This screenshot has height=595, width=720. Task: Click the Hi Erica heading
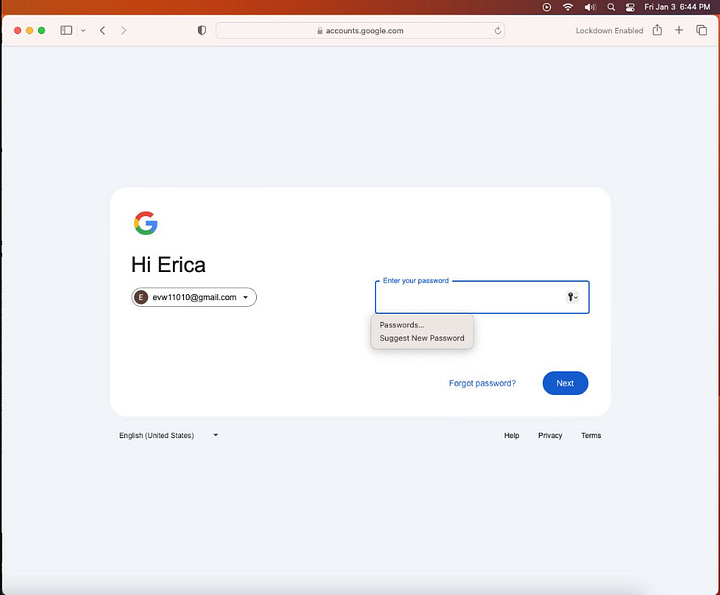(x=169, y=265)
